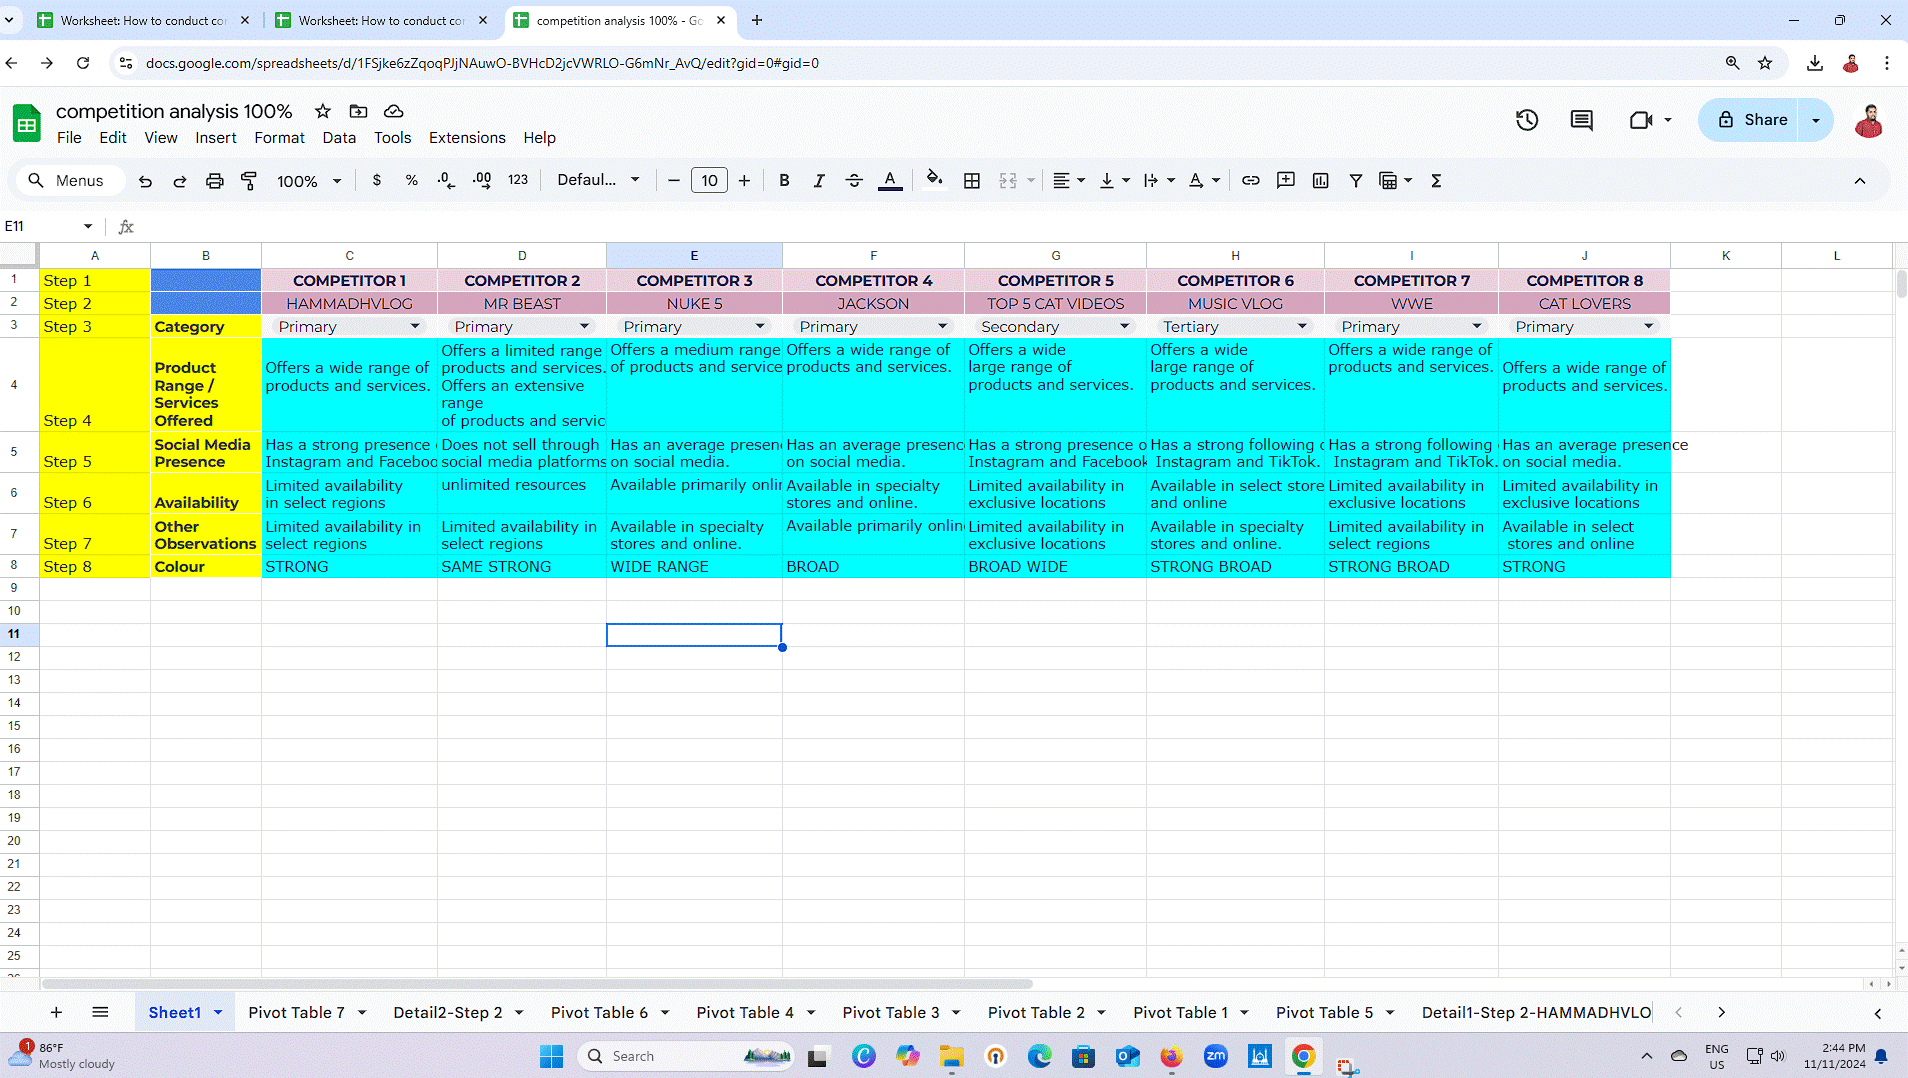Click taskbar Search box
The width and height of the screenshot is (1908, 1078).
pyautogui.click(x=686, y=1056)
